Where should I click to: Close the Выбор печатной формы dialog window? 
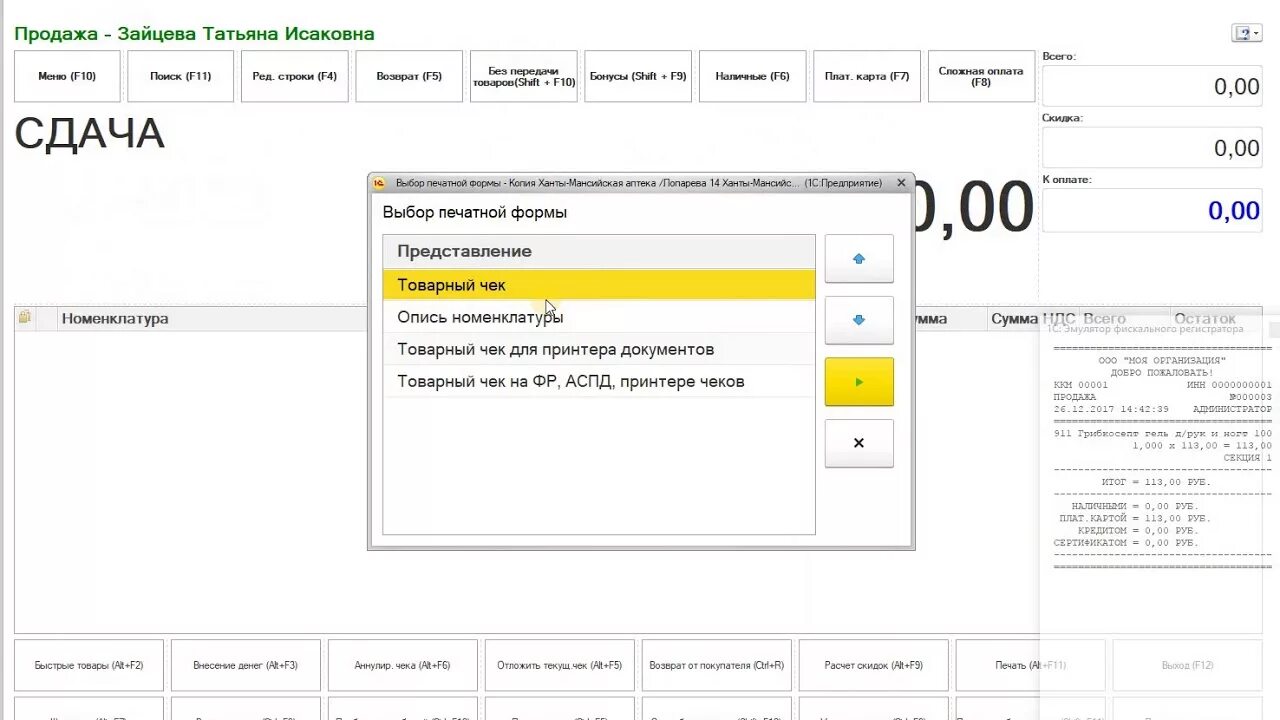coord(901,183)
